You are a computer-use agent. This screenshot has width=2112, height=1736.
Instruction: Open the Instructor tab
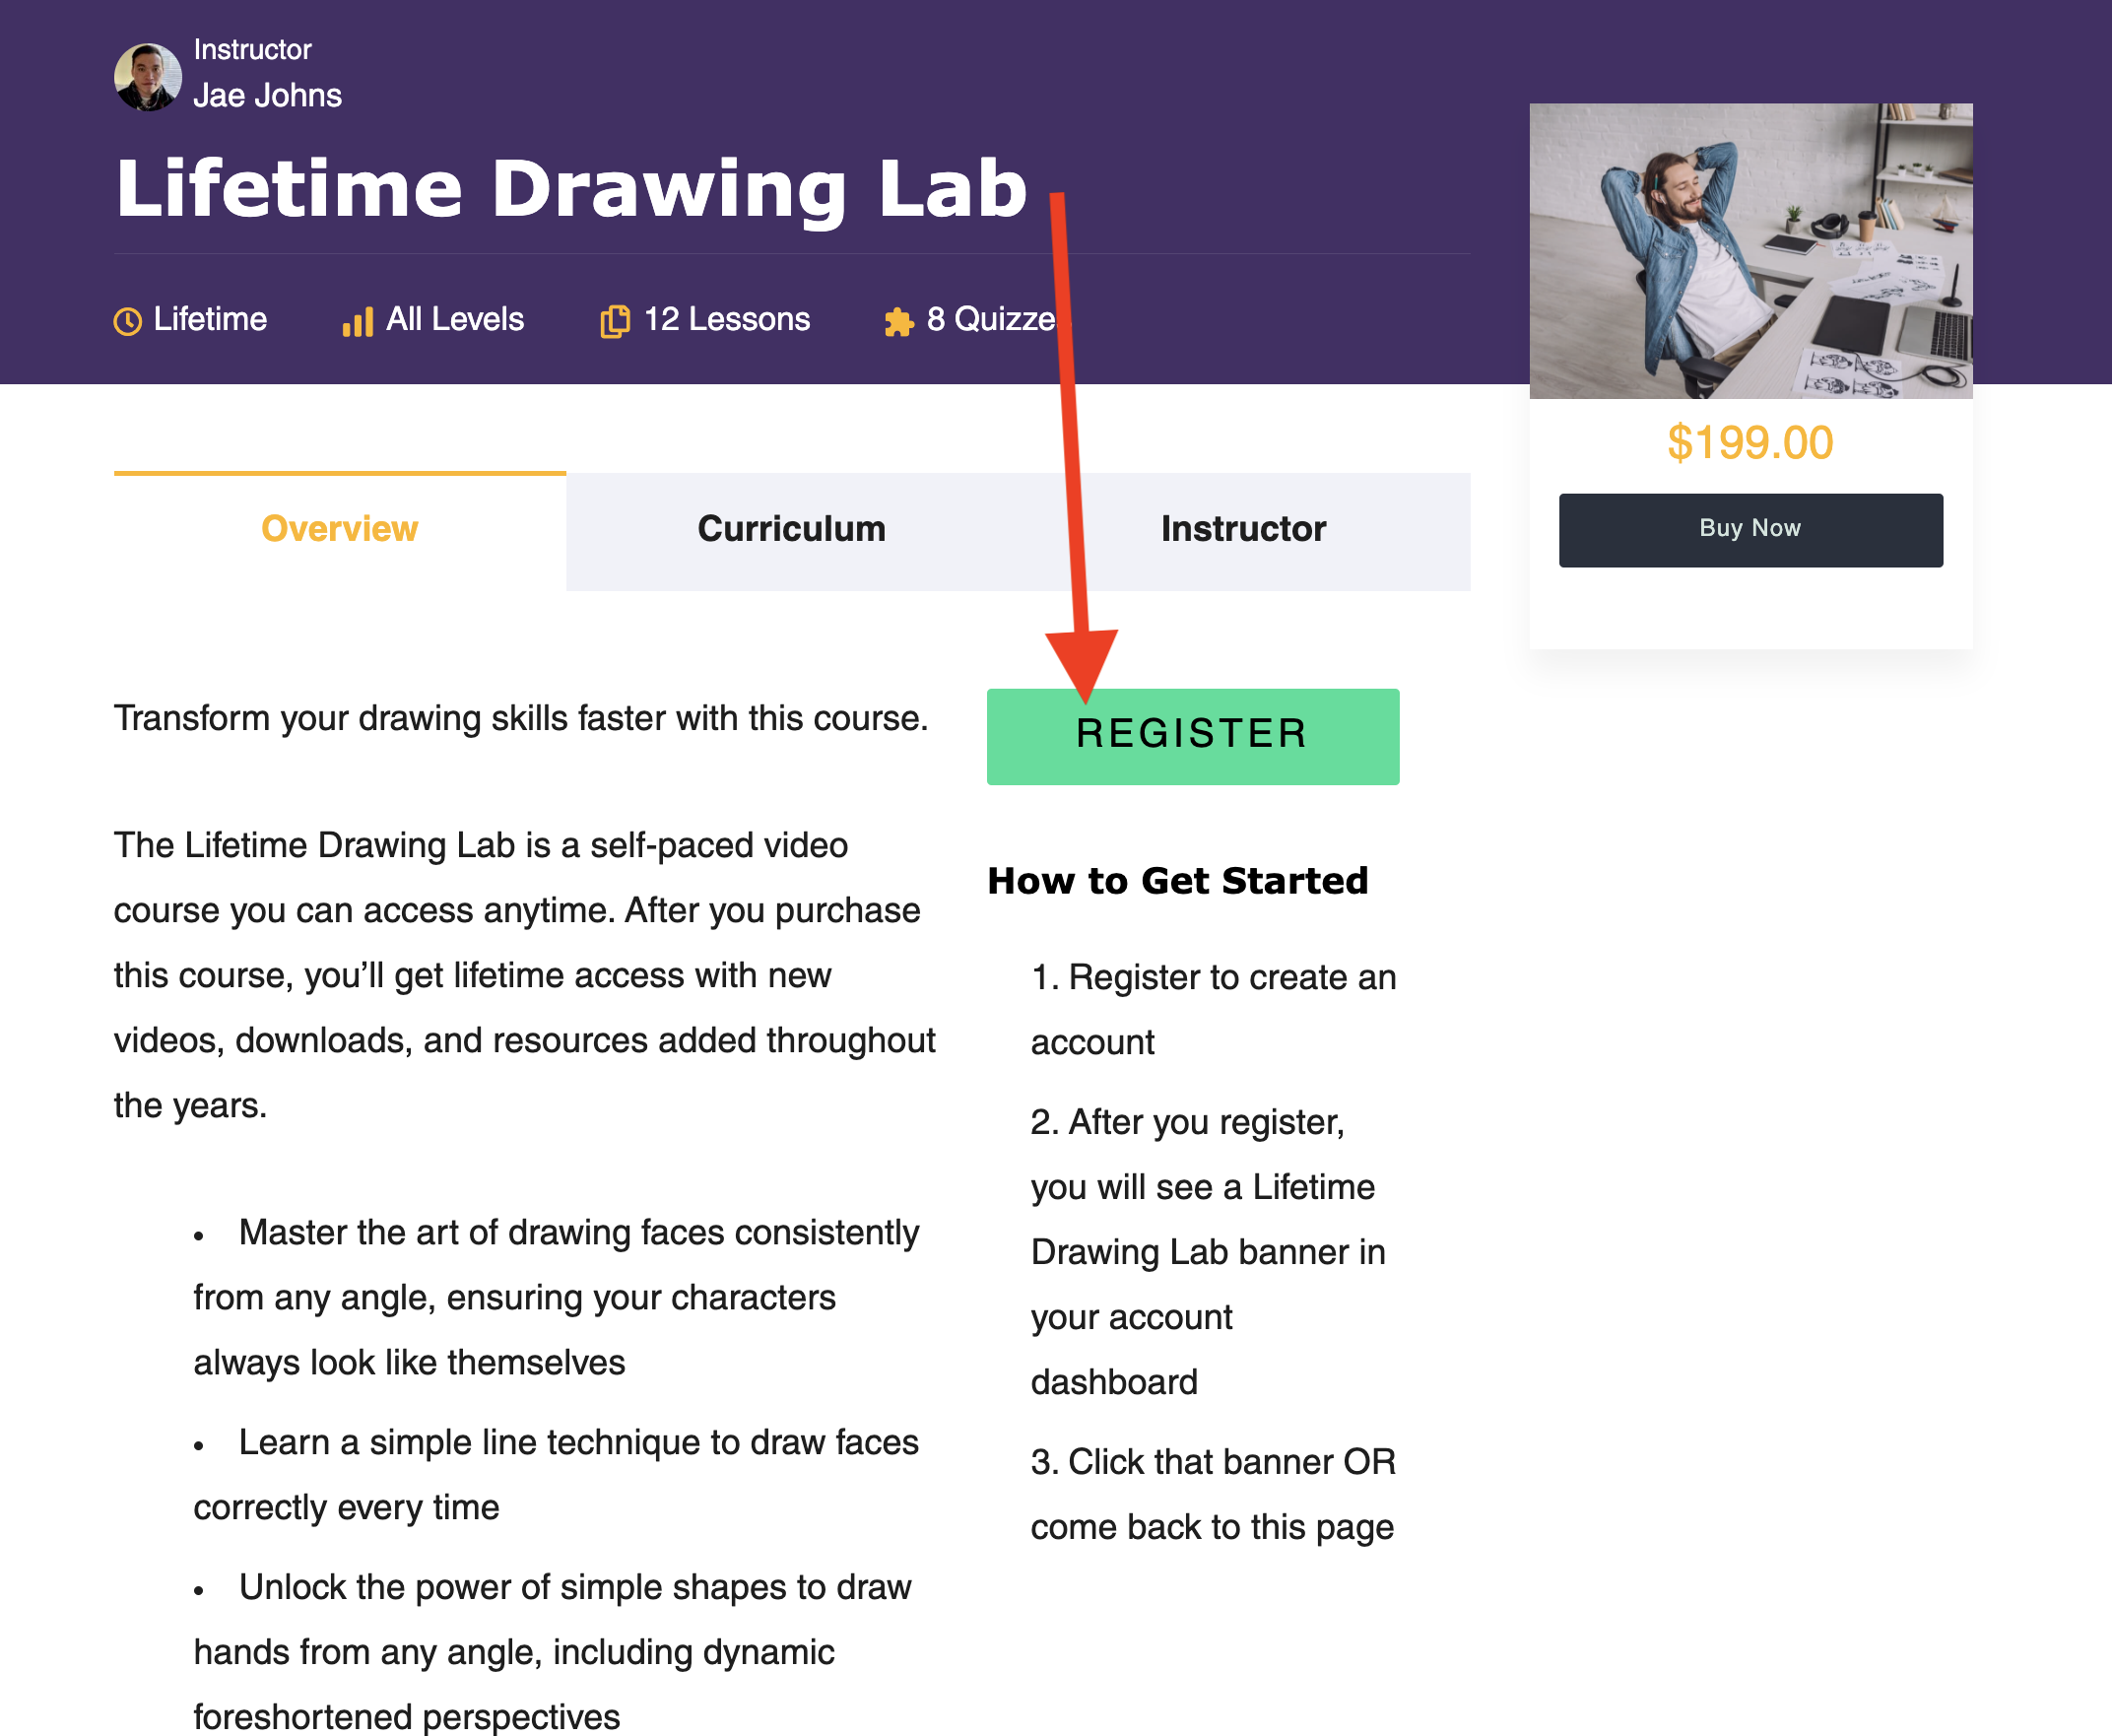coord(1243,530)
